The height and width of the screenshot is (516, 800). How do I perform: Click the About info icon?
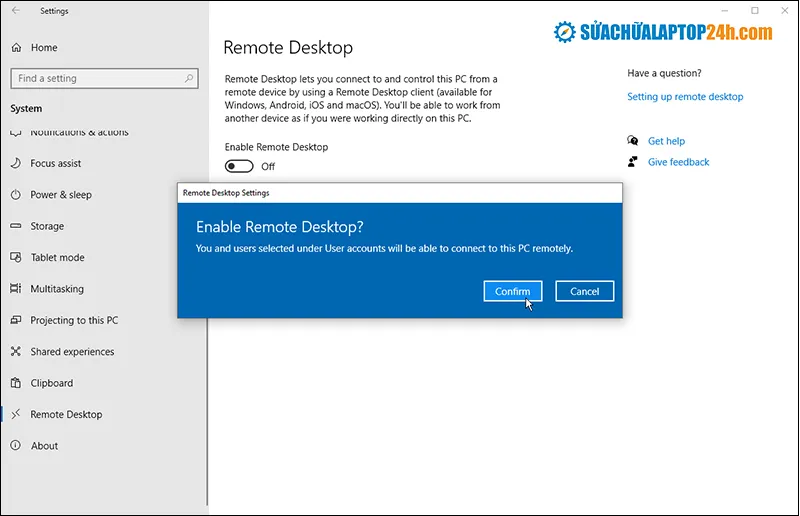pyautogui.click(x=16, y=446)
